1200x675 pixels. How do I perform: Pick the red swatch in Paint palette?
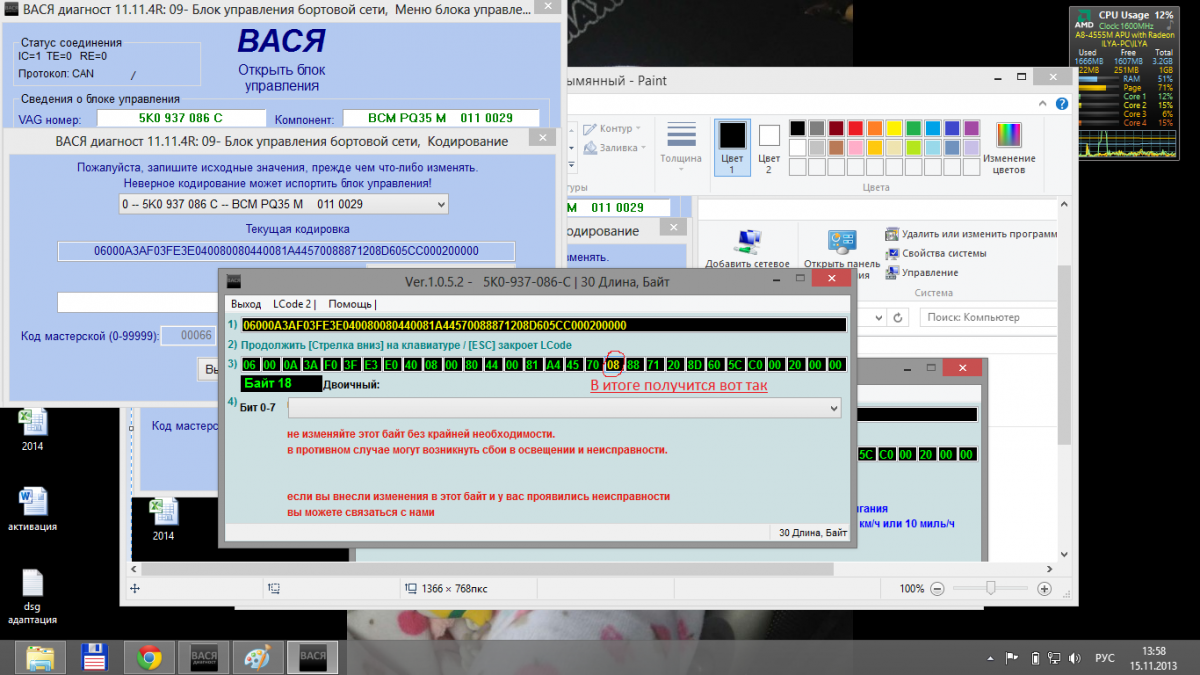coord(855,128)
